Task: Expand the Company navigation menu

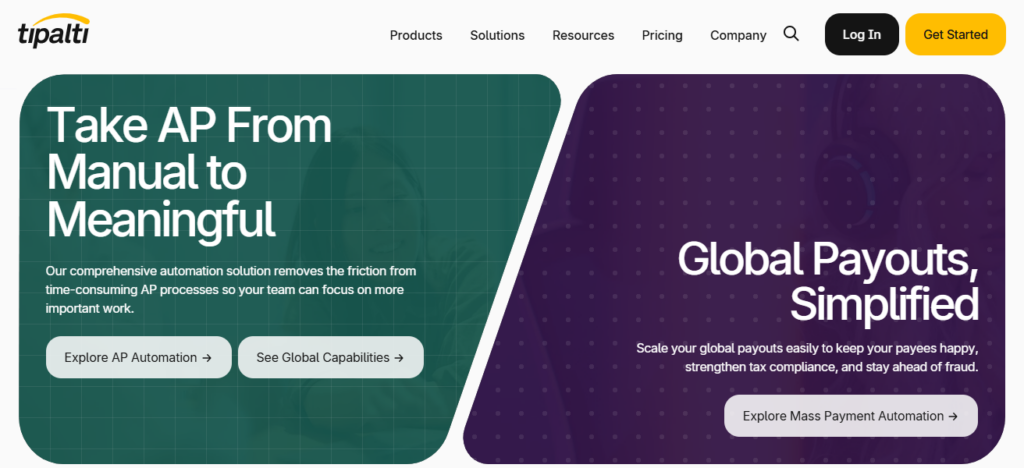Action: (738, 35)
